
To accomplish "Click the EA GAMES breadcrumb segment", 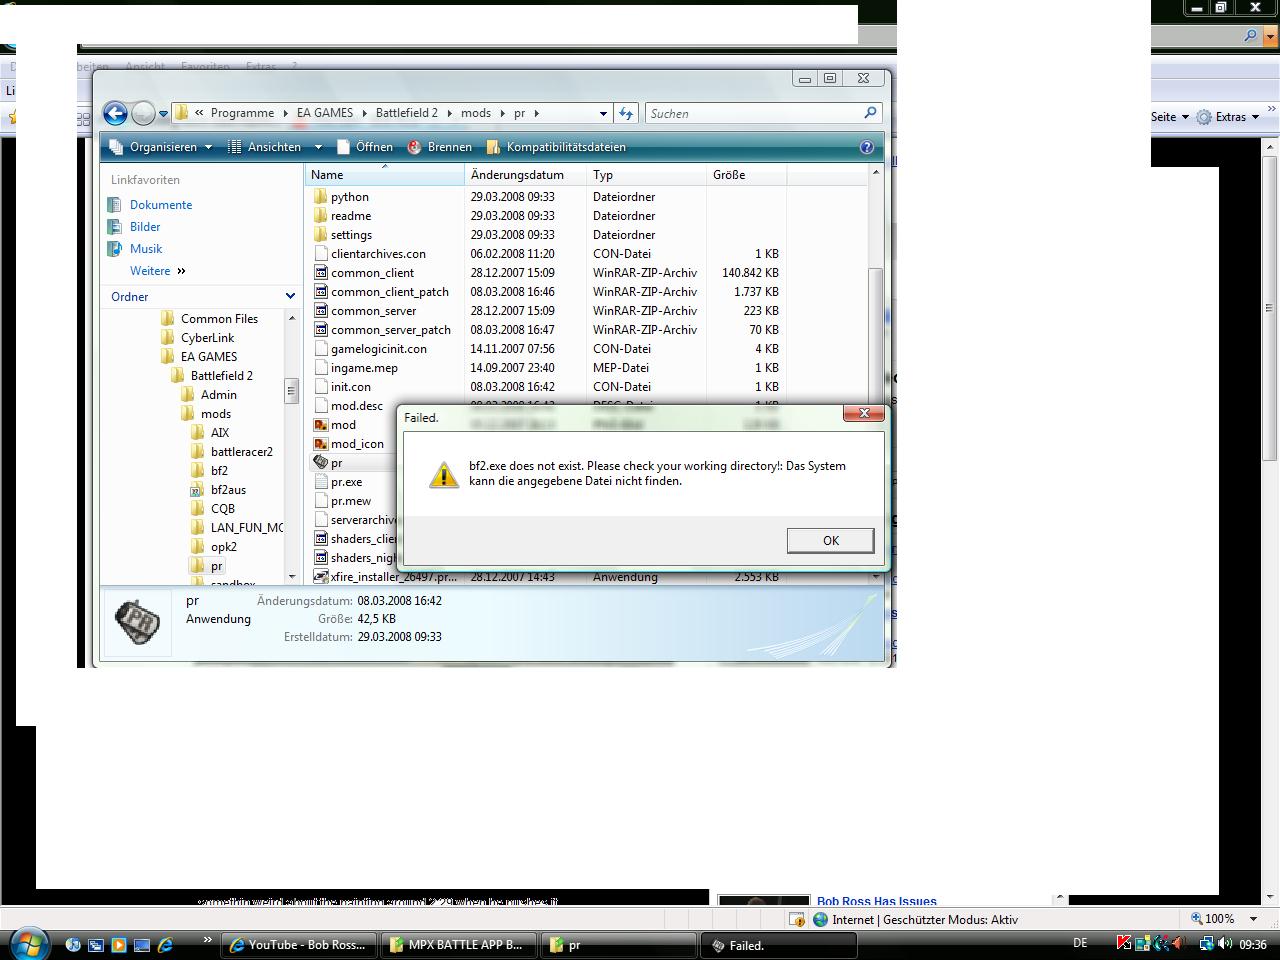I will (325, 113).
